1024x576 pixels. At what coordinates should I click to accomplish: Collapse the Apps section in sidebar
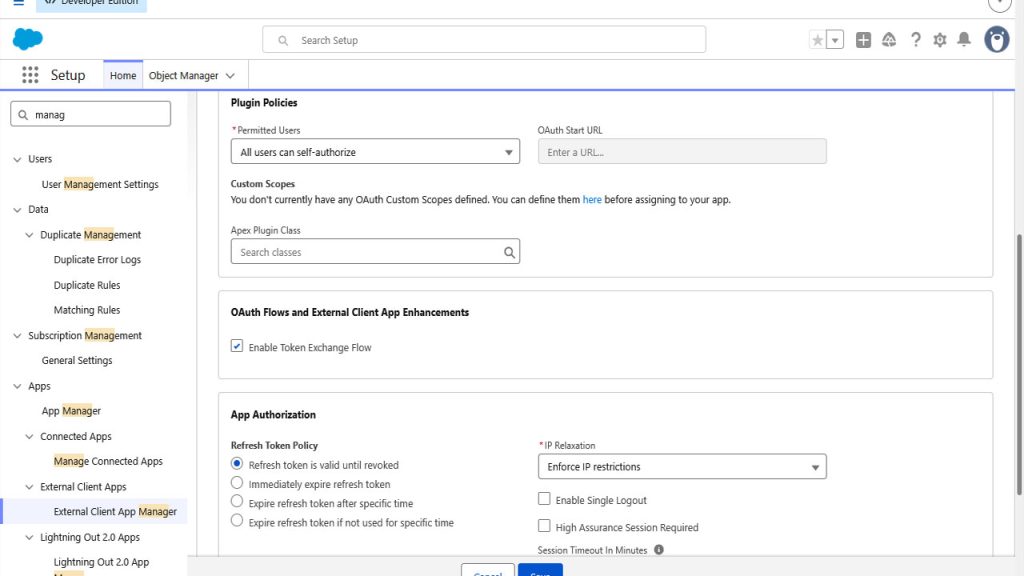coord(17,387)
